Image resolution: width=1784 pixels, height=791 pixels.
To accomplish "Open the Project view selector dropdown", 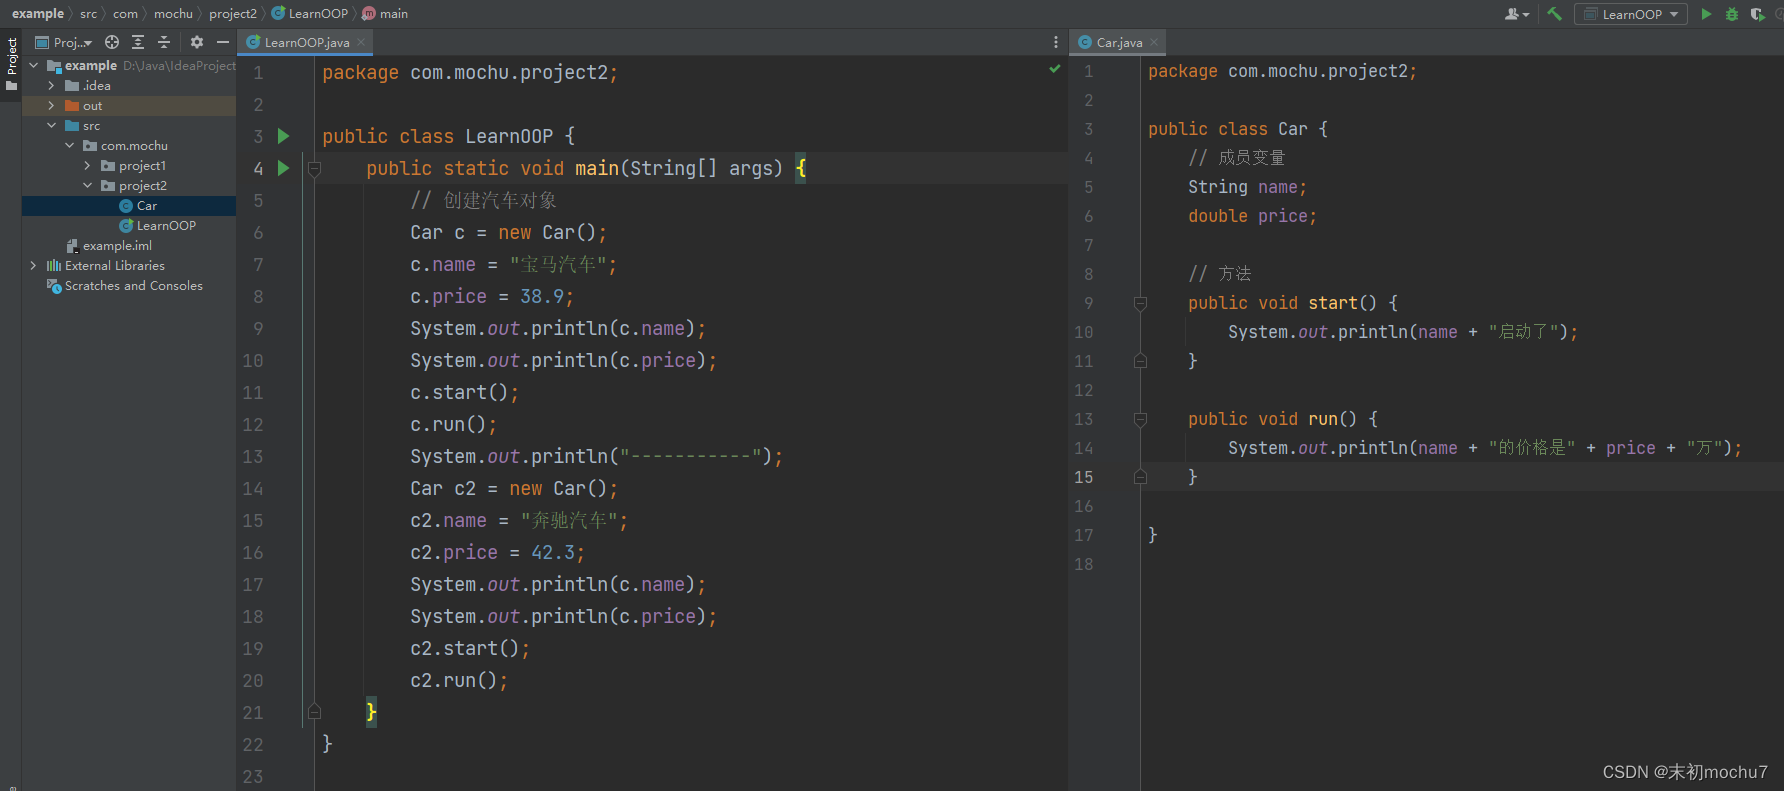I will (64, 42).
